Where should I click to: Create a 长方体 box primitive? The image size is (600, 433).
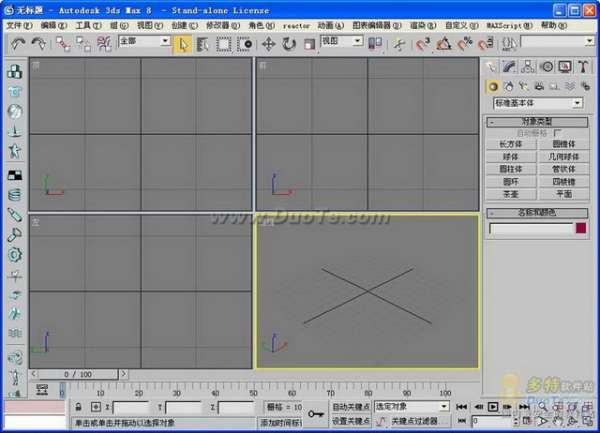pyautogui.click(x=511, y=144)
